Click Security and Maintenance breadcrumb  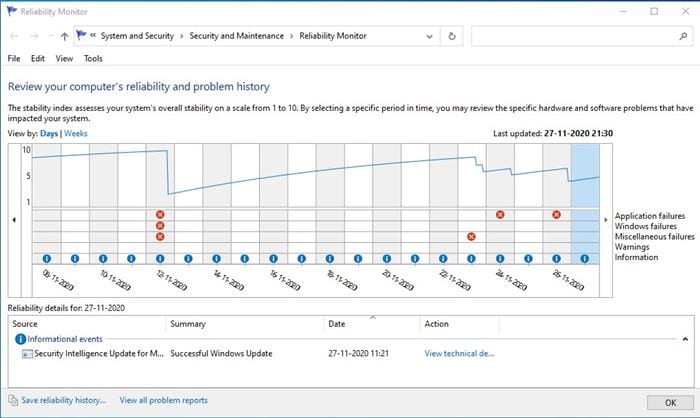pyautogui.click(x=237, y=36)
